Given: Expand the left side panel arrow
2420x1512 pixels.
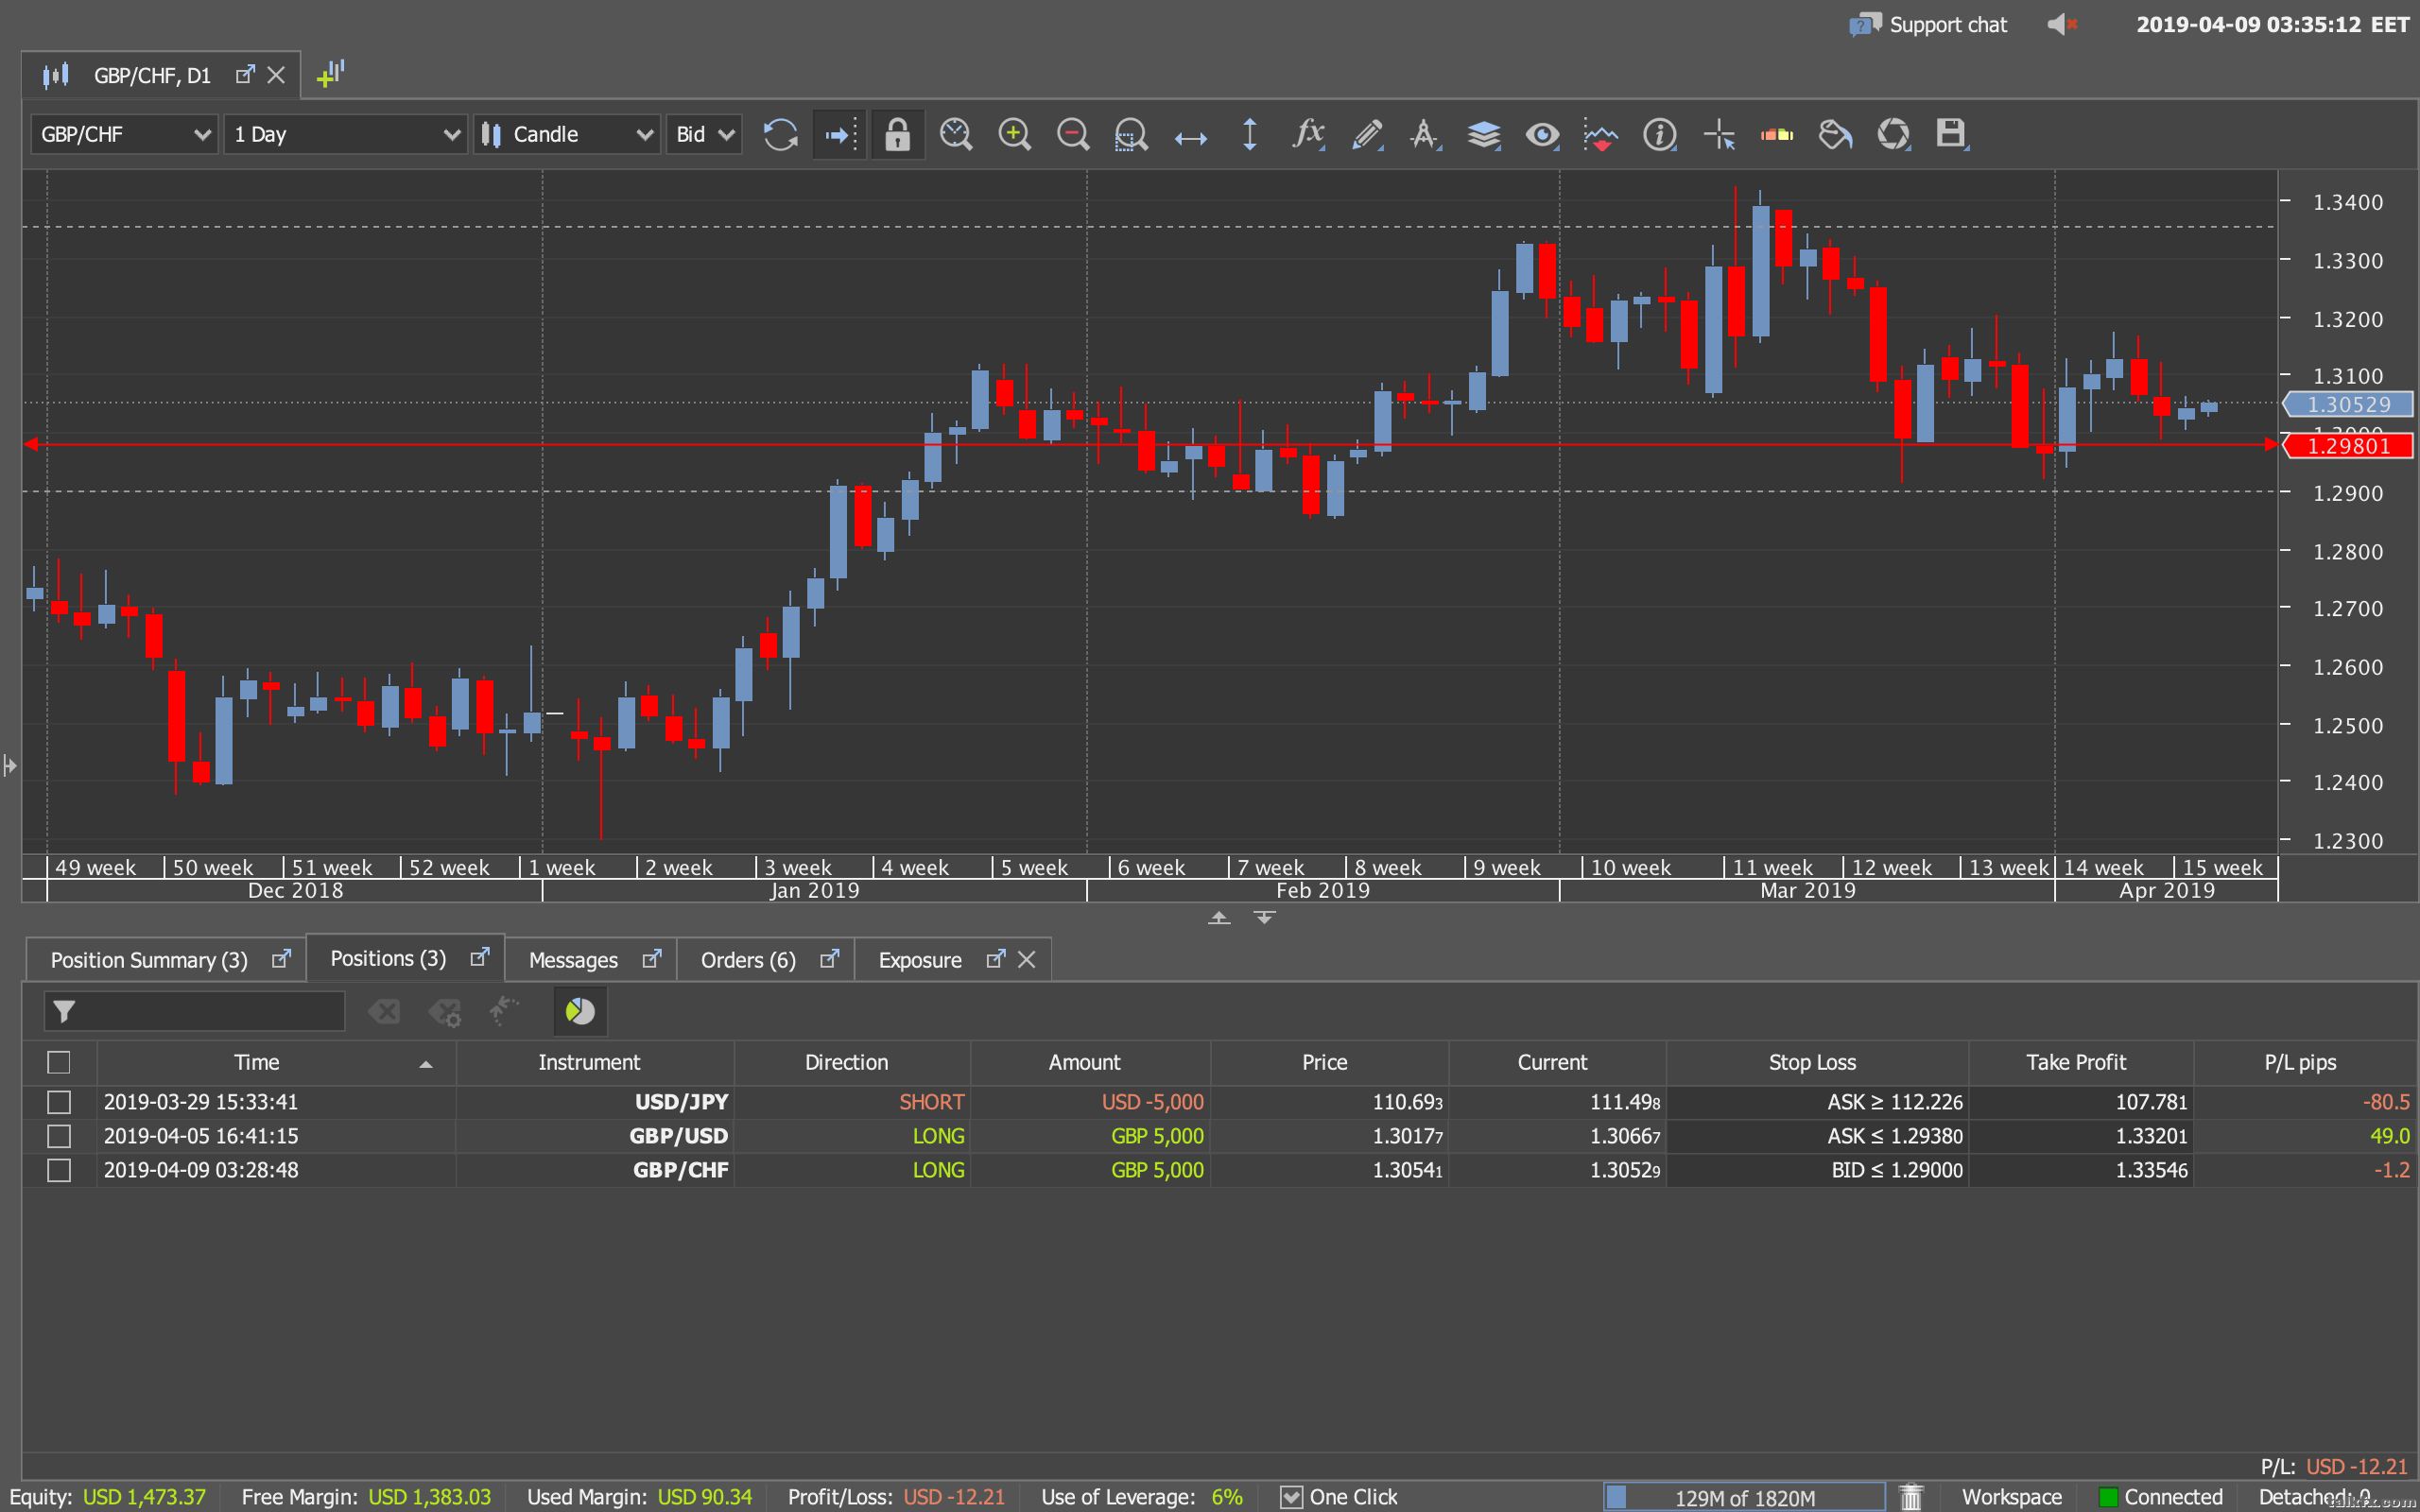Looking at the screenshot, I should 9,766.
